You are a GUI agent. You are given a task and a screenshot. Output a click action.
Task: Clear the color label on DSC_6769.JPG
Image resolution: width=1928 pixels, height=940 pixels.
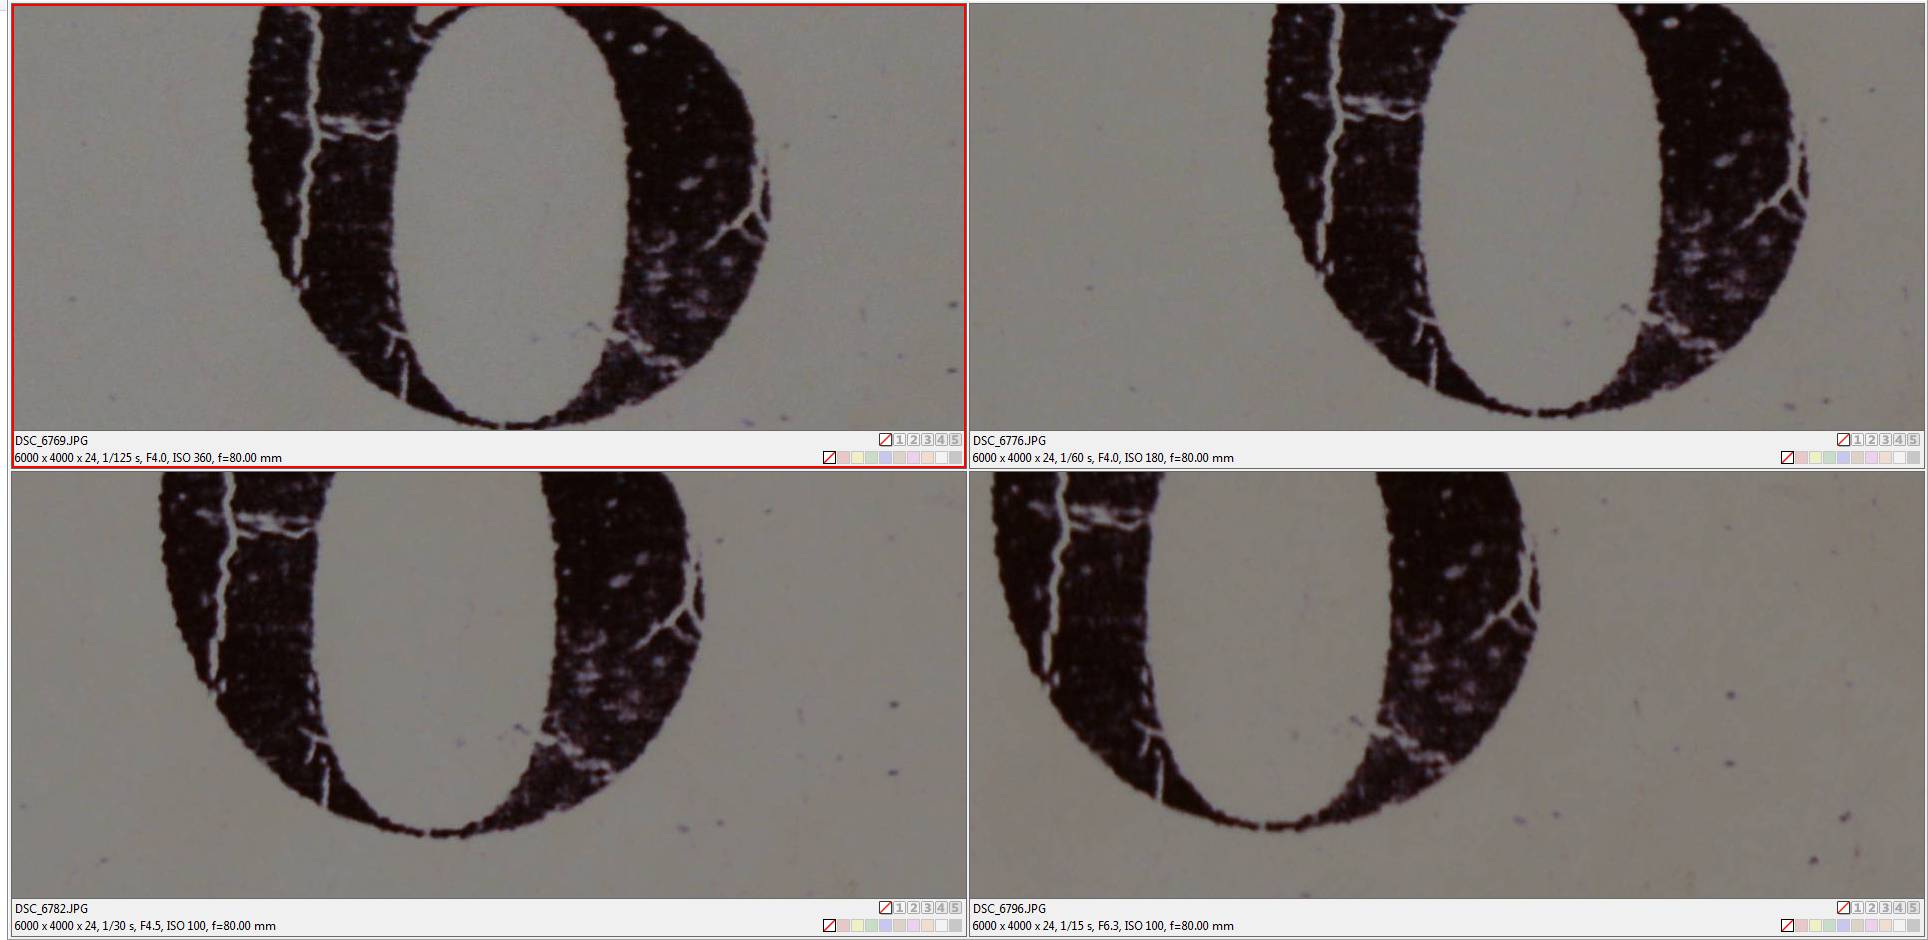[x=829, y=458]
